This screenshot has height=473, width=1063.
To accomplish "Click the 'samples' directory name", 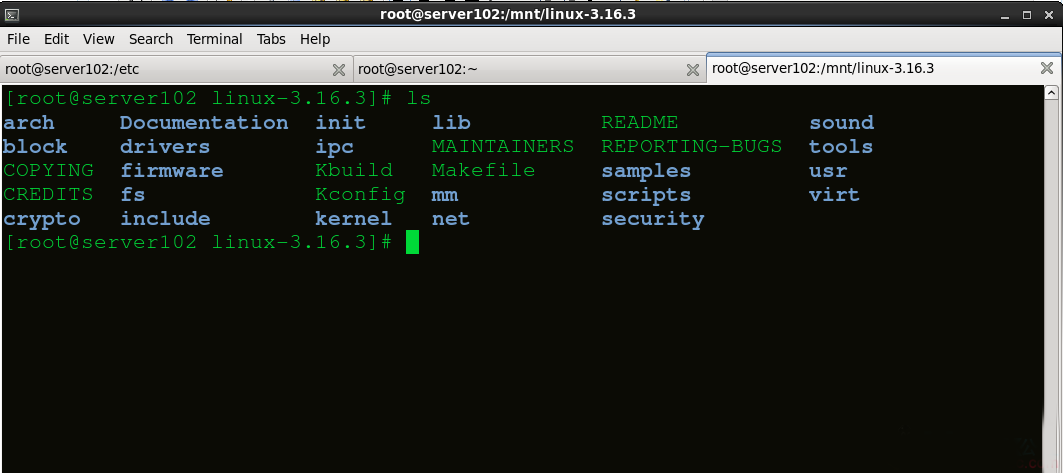I will click(x=646, y=171).
